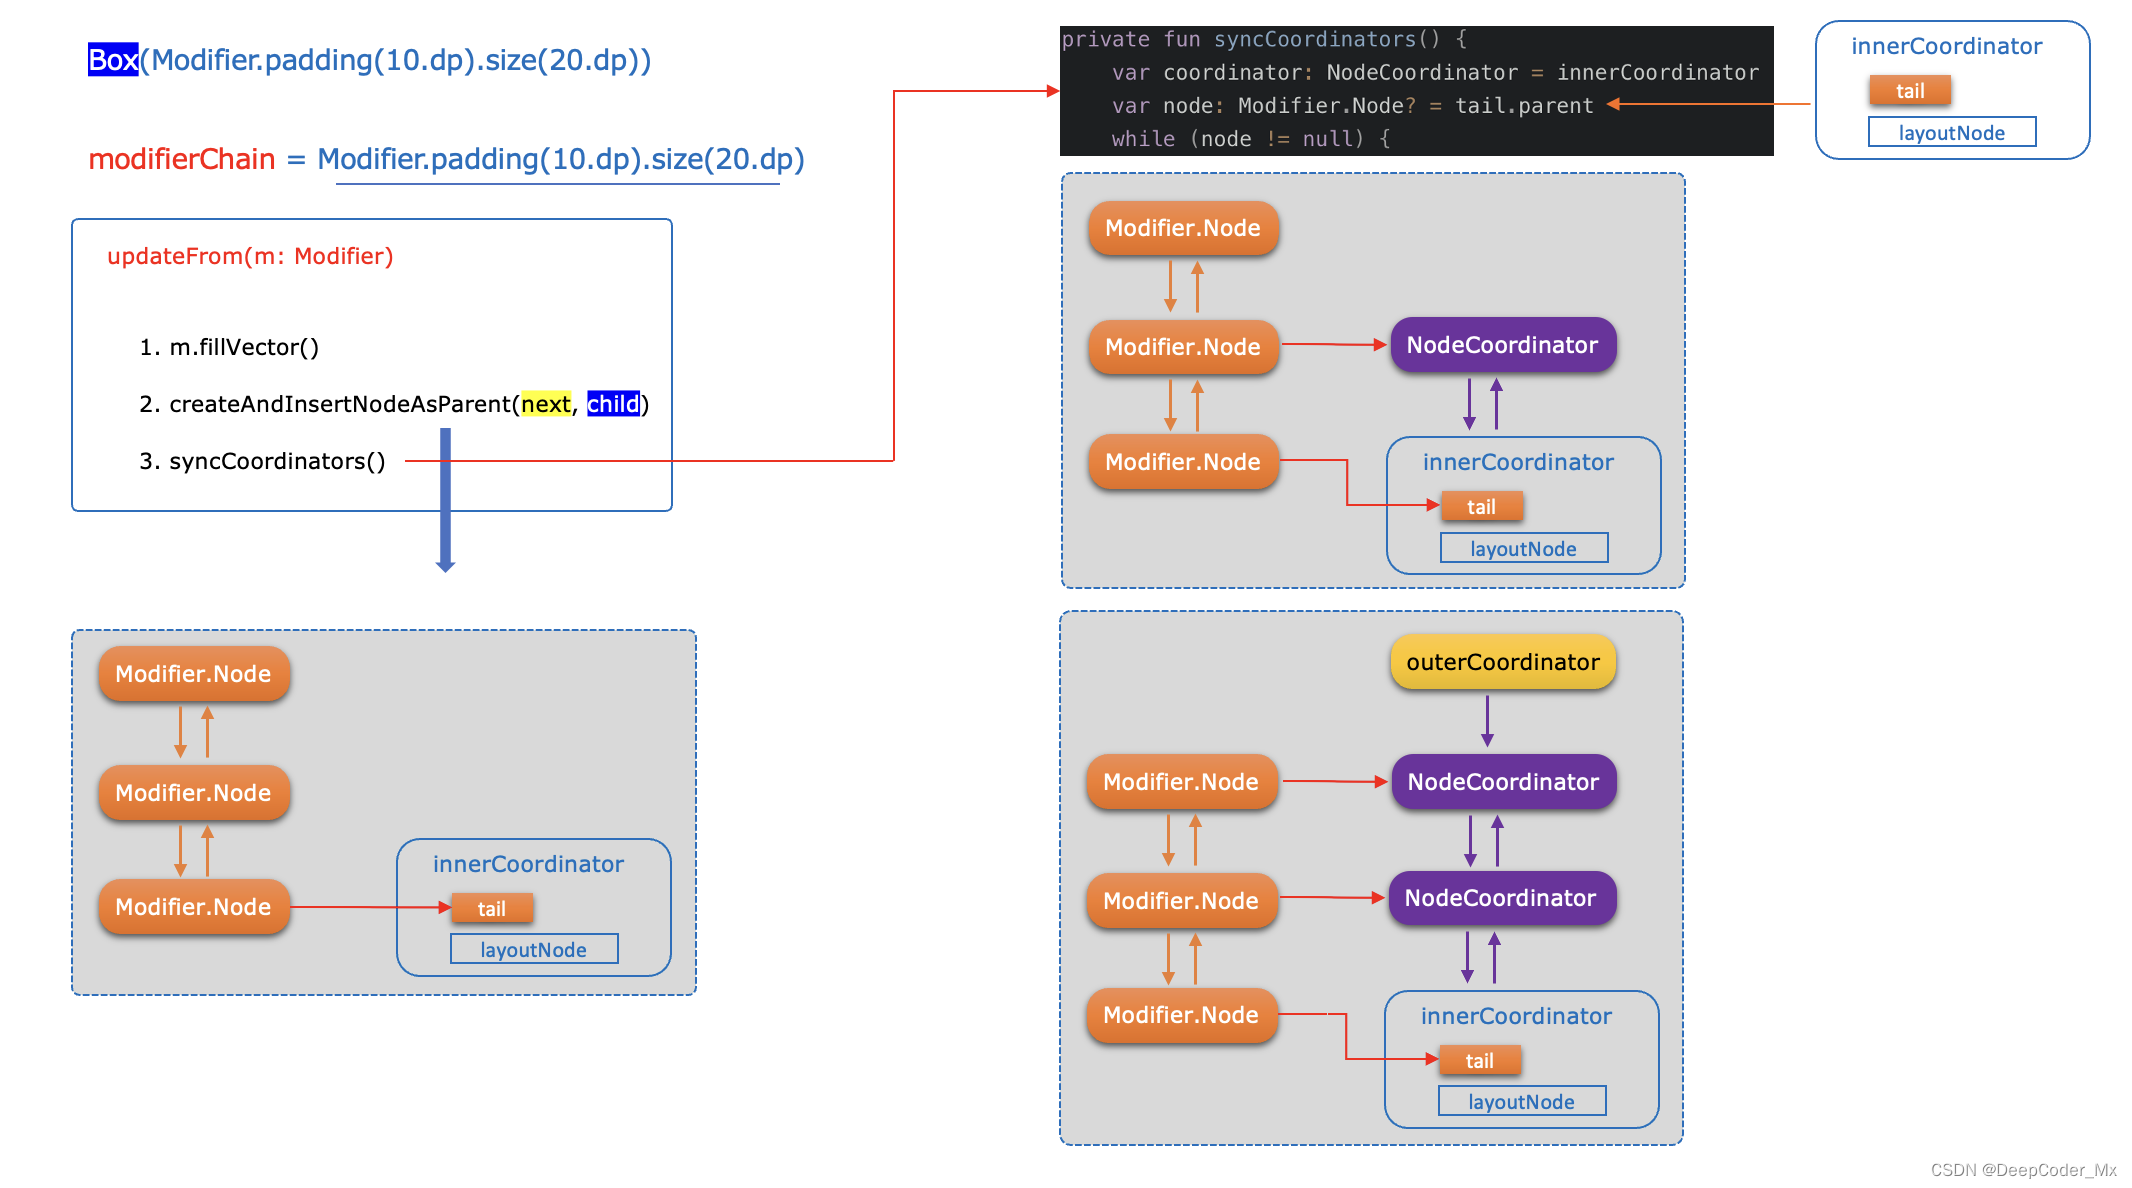Click the blue-highlighted "Box" text
This screenshot has height=1188, width=2132.
coord(113,60)
